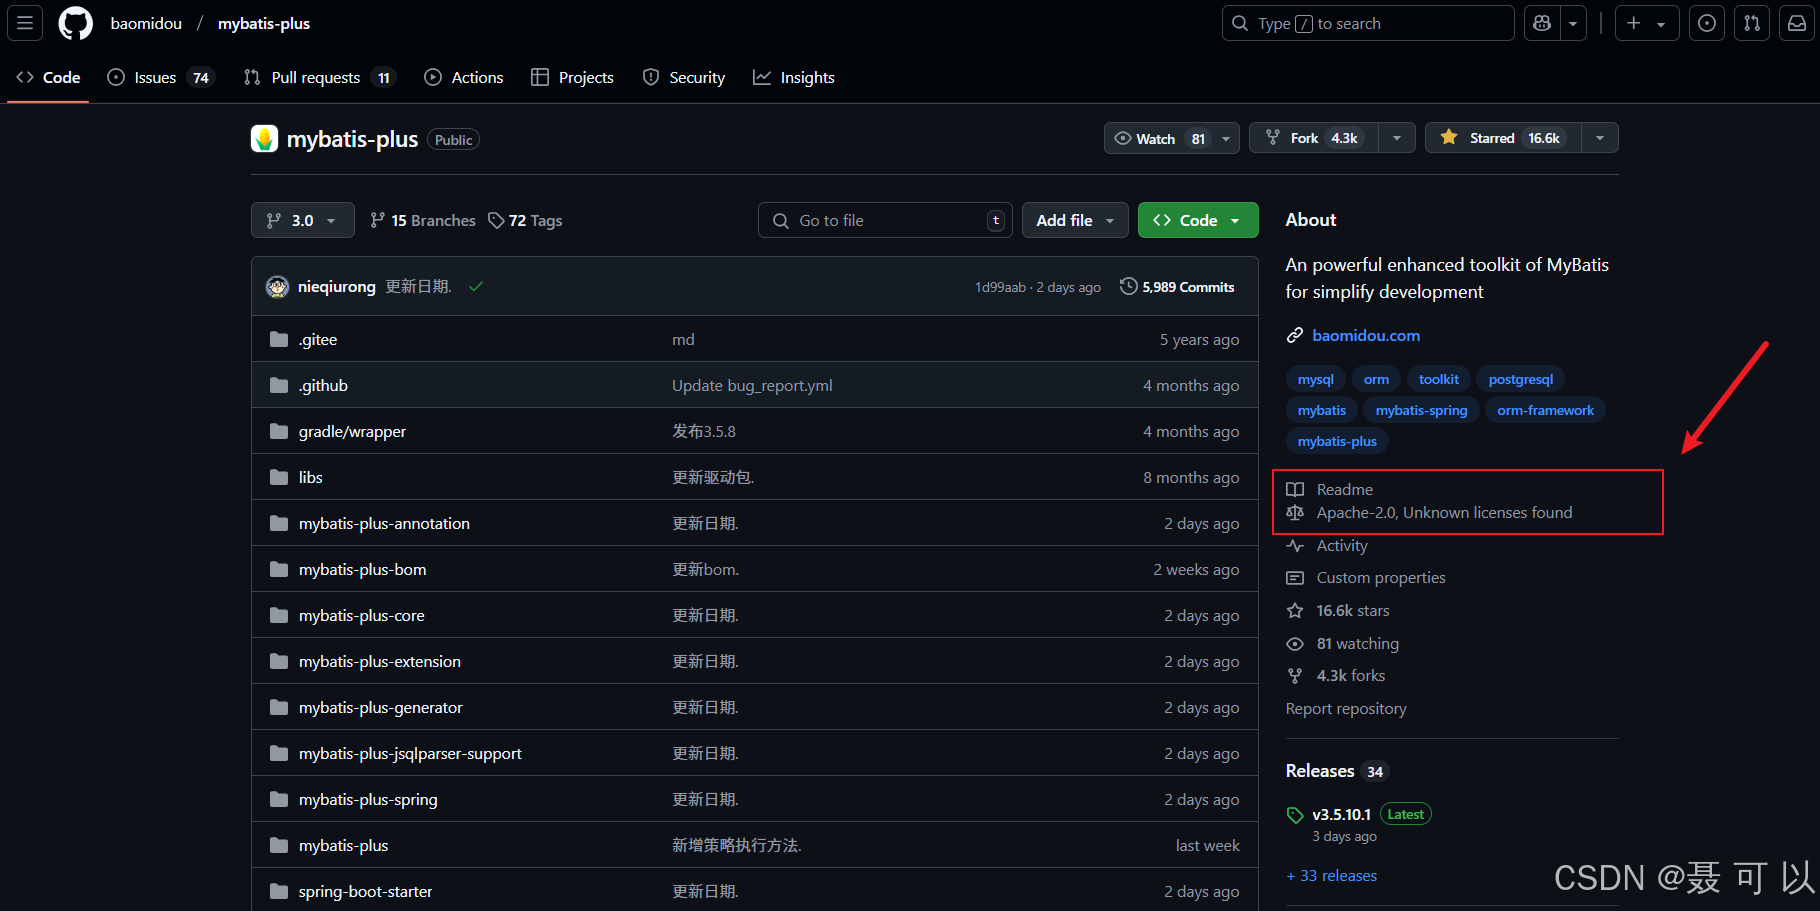Click folder icon beside mybatis-plus-jsqlparser-support

pos(279,753)
